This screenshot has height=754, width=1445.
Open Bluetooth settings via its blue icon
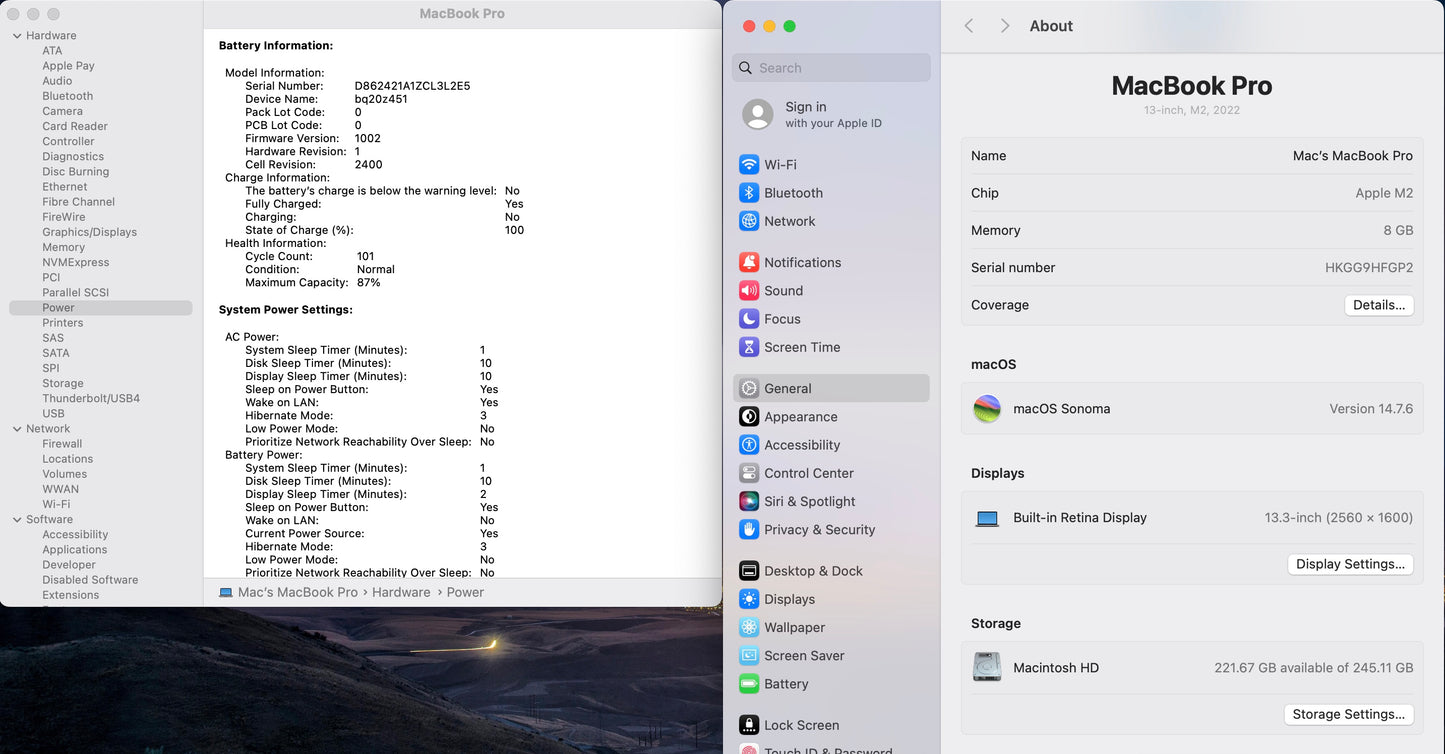pos(748,193)
